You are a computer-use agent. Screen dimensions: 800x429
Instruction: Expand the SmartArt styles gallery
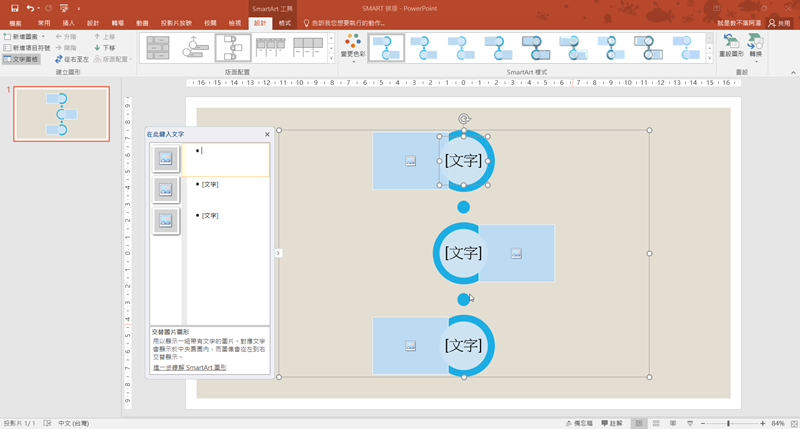pyautogui.click(x=709, y=60)
